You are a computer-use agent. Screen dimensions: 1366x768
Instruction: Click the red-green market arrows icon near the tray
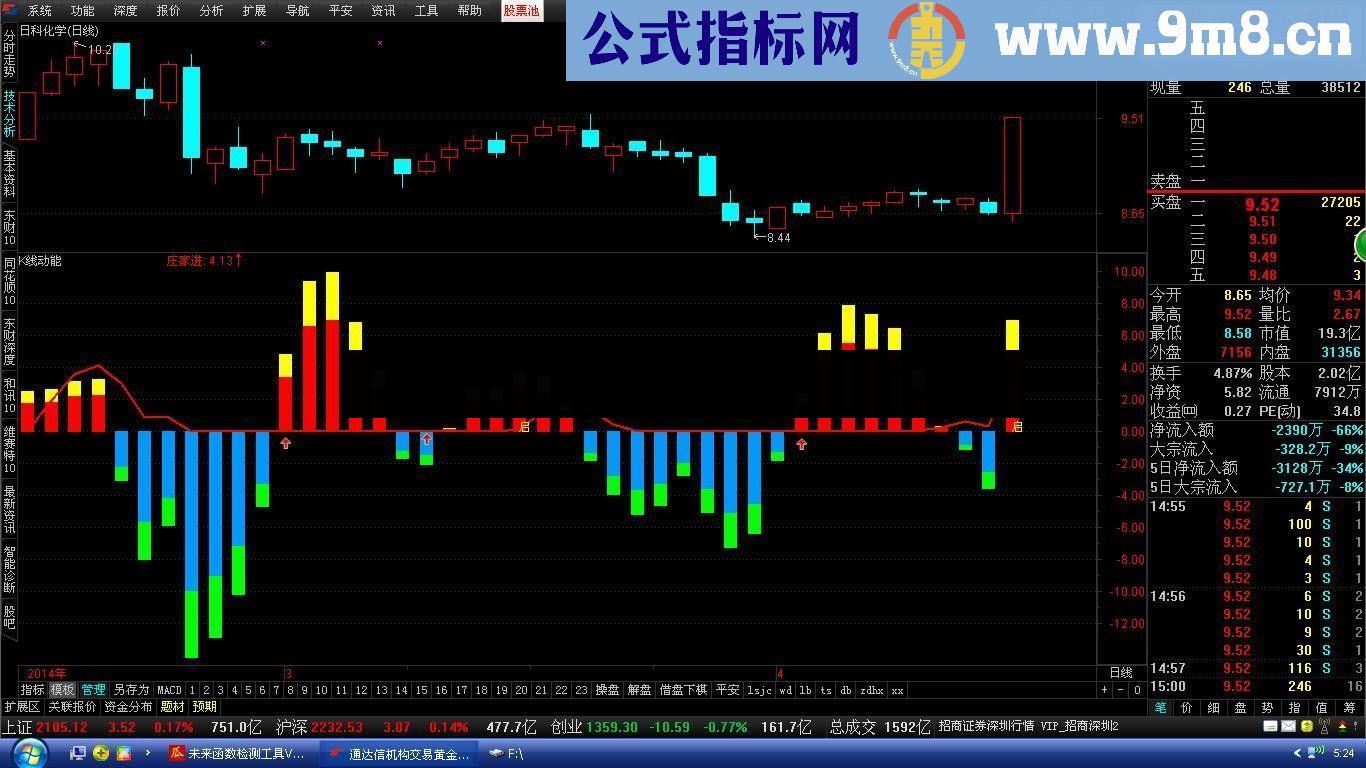(1343, 727)
